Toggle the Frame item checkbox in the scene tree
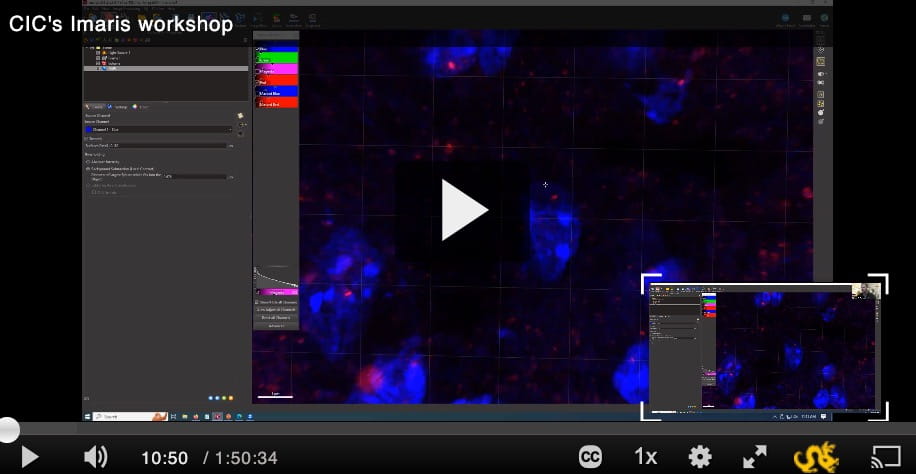916x474 pixels. pyautogui.click(x=98, y=58)
